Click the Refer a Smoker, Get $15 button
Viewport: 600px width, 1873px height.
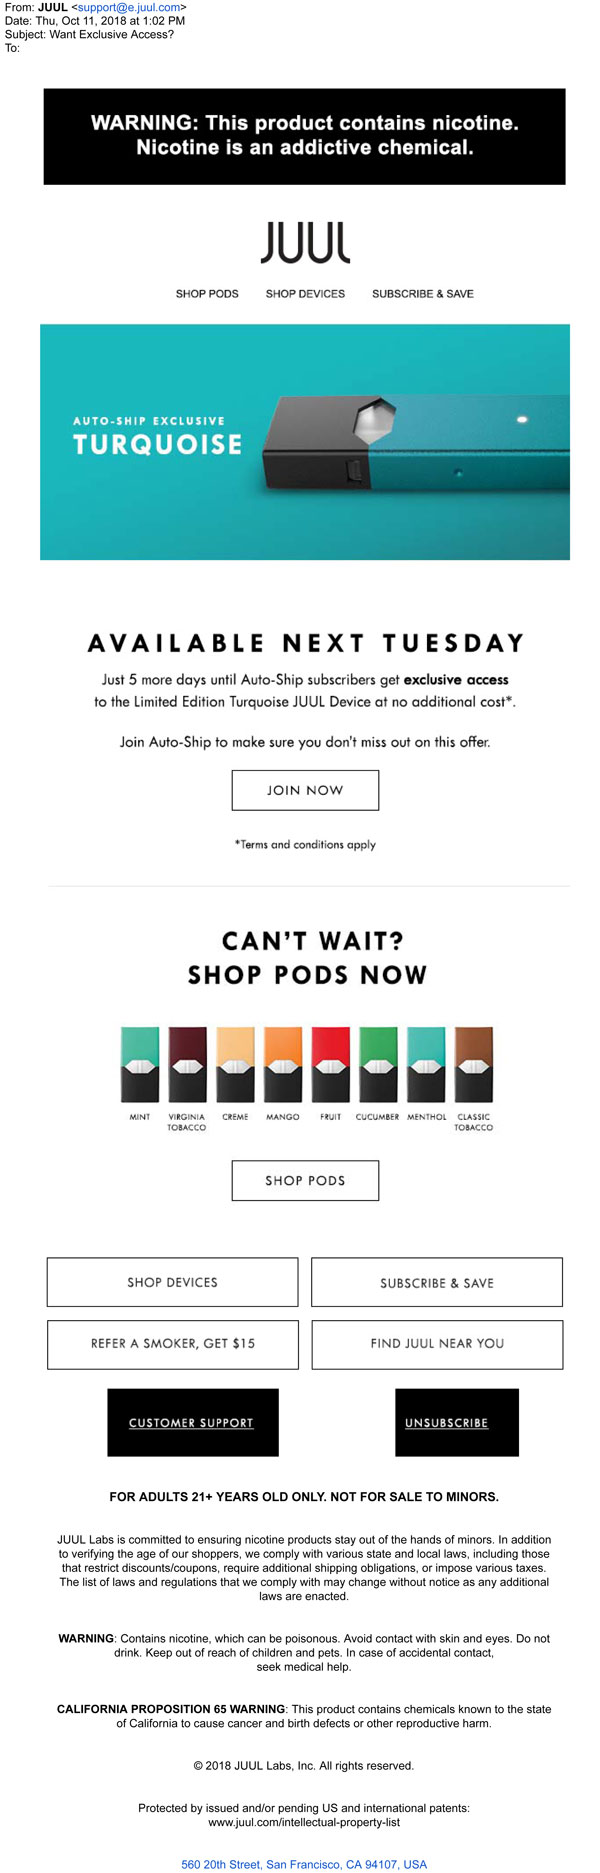[x=172, y=1344]
